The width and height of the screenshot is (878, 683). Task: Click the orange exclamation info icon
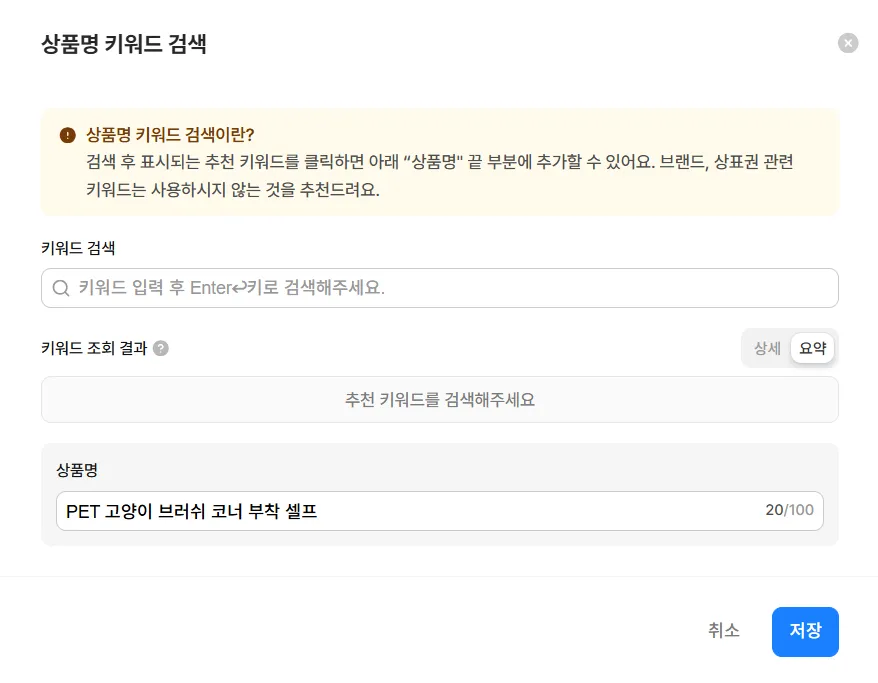pyautogui.click(x=68, y=135)
